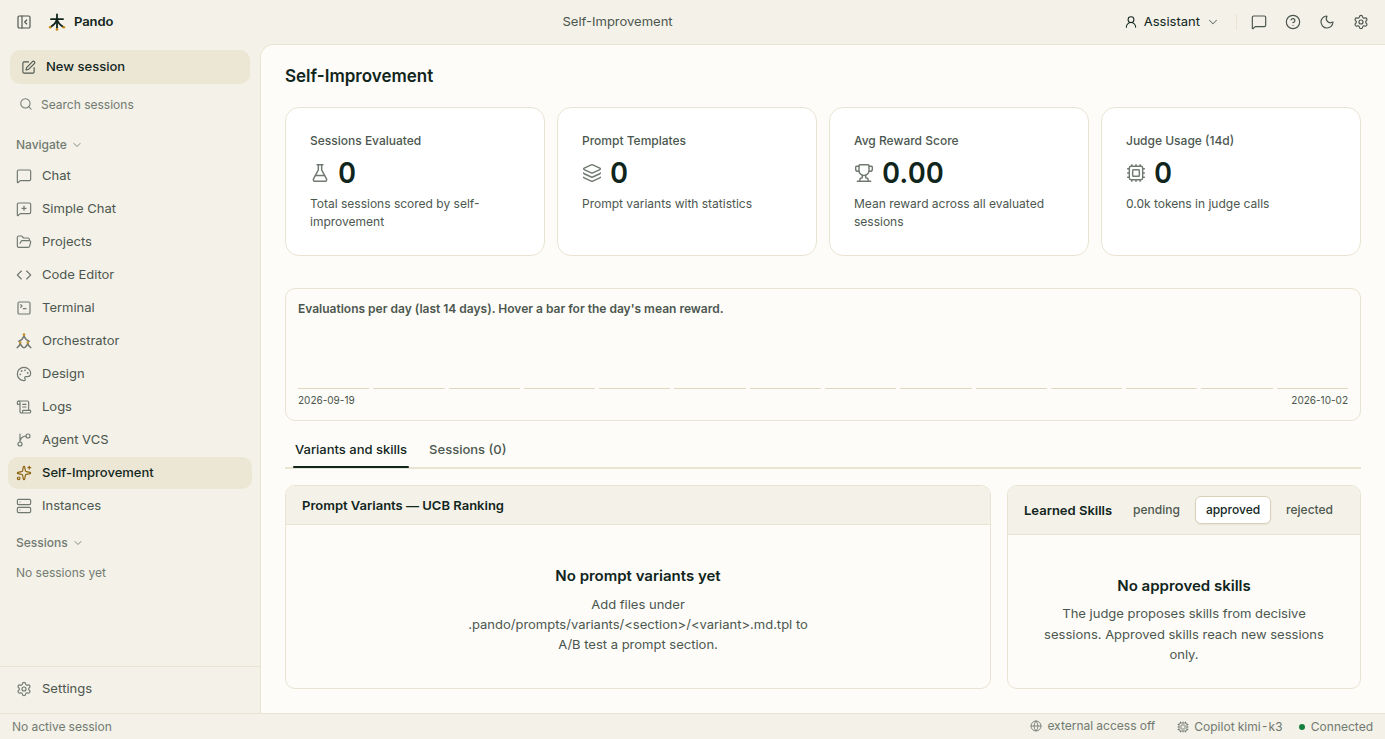Viewport: 1385px width, 739px height.
Task: Open the help question mark icon
Action: [1293, 22]
